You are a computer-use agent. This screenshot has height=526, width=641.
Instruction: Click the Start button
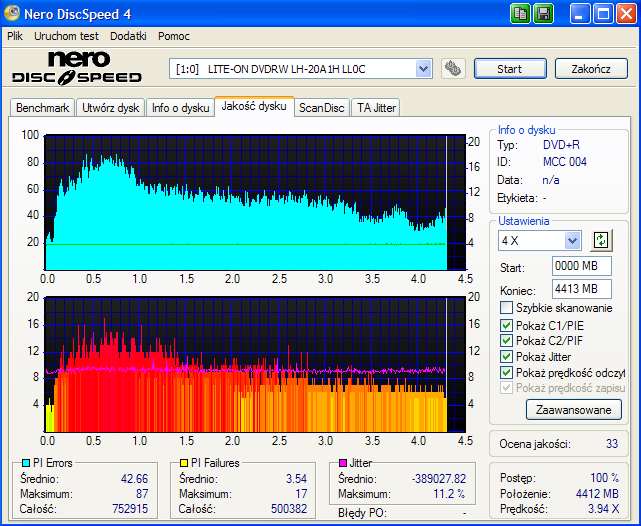(x=510, y=69)
